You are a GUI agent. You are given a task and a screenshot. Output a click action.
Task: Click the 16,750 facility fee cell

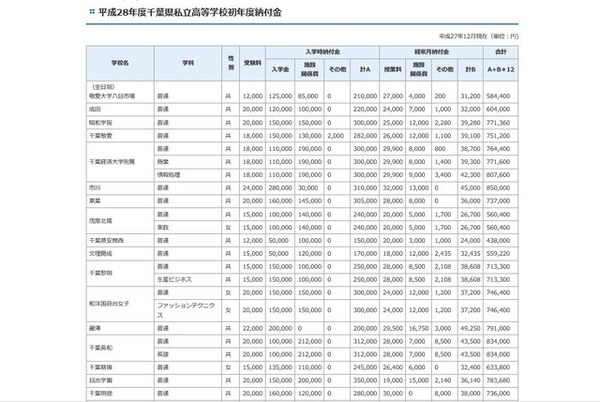(x=419, y=329)
